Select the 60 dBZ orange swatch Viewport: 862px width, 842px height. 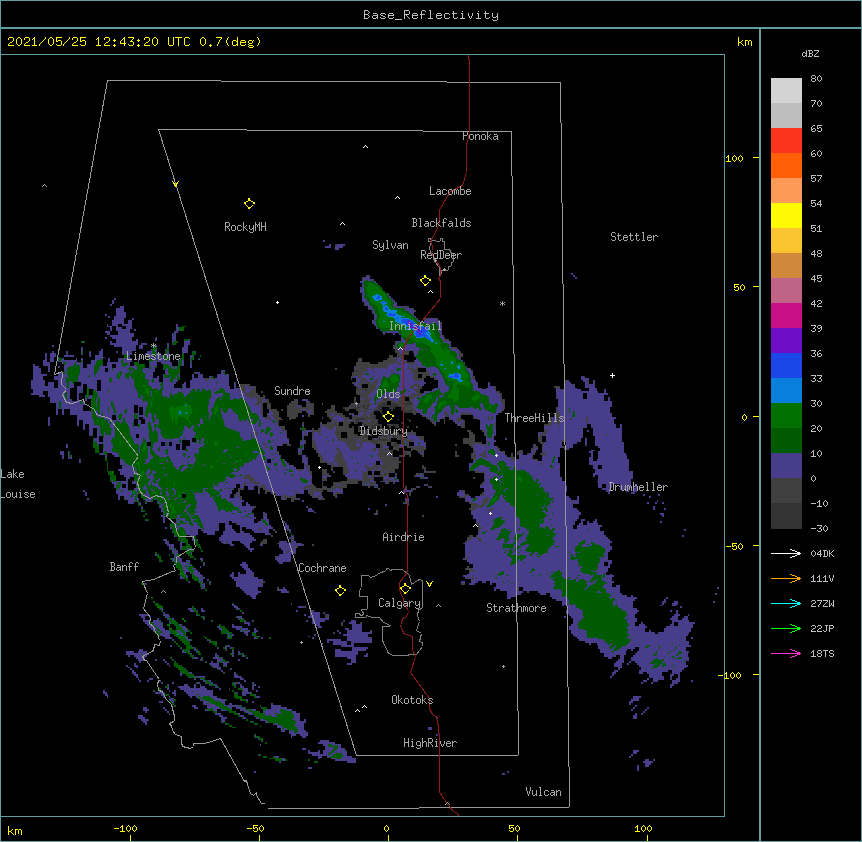786,165
